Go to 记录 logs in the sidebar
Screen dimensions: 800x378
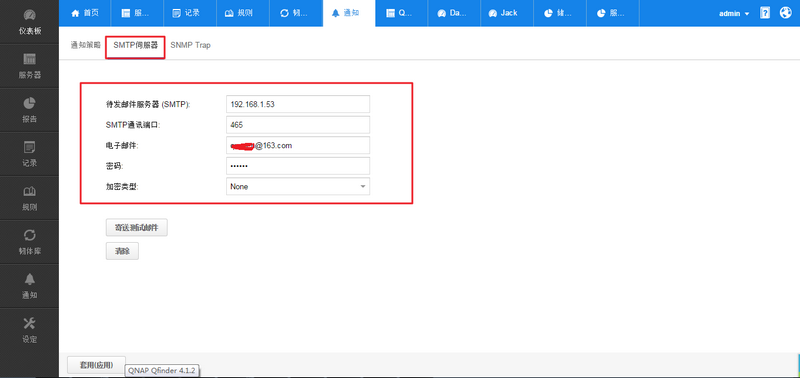pyautogui.click(x=29, y=155)
